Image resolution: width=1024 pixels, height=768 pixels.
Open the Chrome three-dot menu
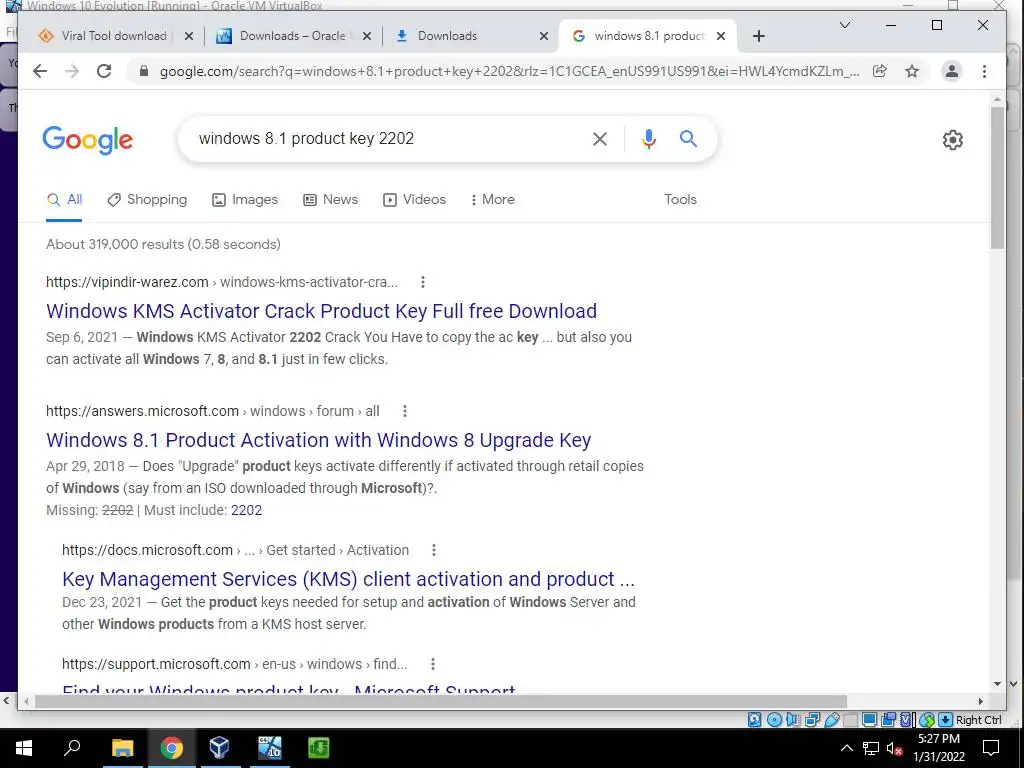984,71
